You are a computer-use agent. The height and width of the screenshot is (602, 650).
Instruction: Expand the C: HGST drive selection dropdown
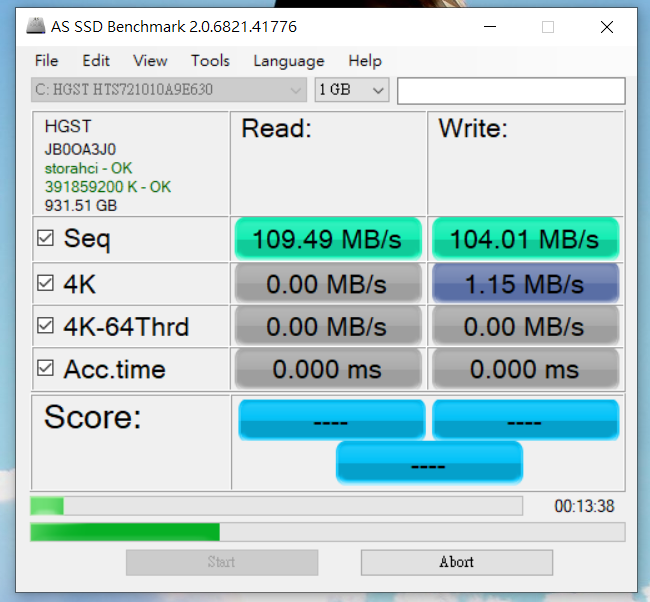pyautogui.click(x=169, y=90)
